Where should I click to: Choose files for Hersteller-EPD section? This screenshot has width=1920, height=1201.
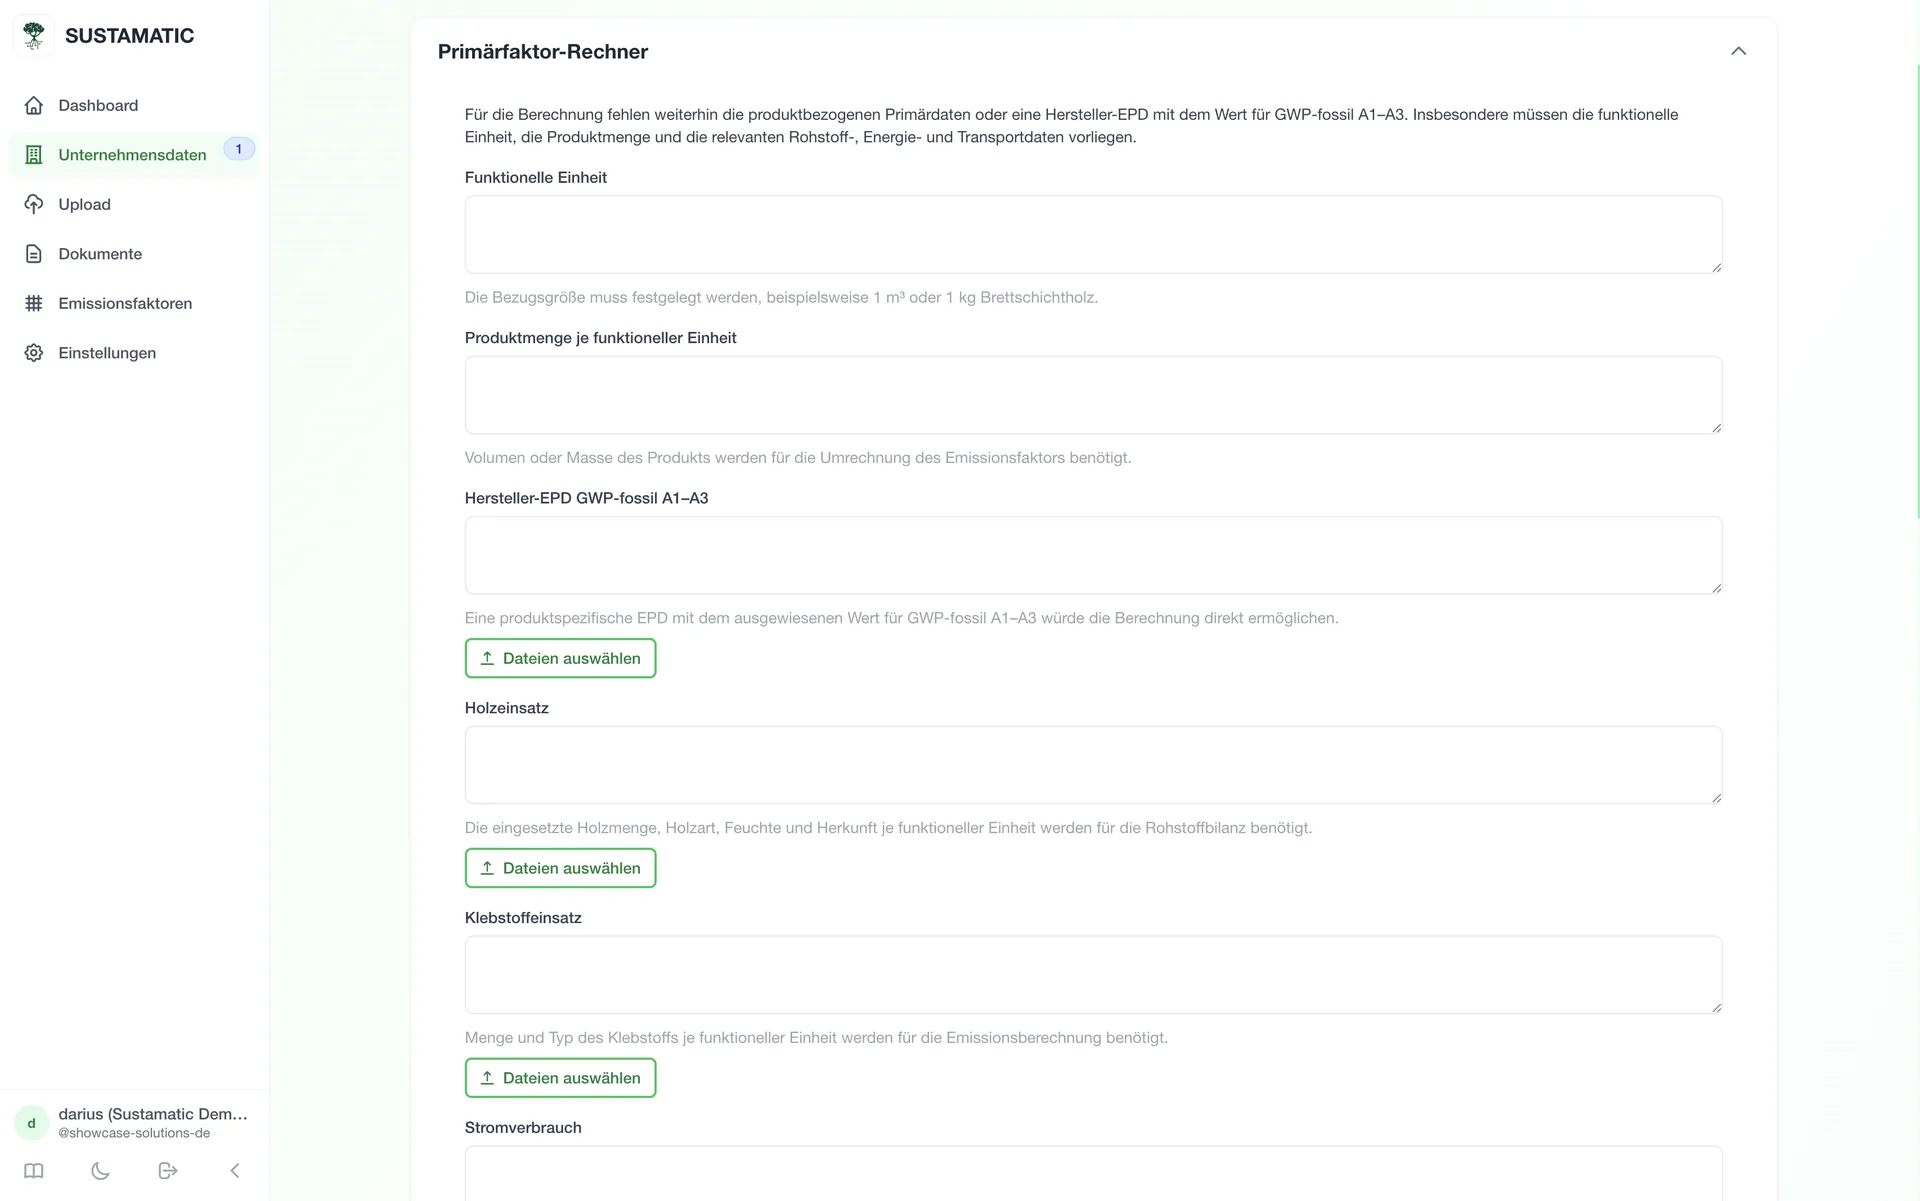tap(560, 658)
